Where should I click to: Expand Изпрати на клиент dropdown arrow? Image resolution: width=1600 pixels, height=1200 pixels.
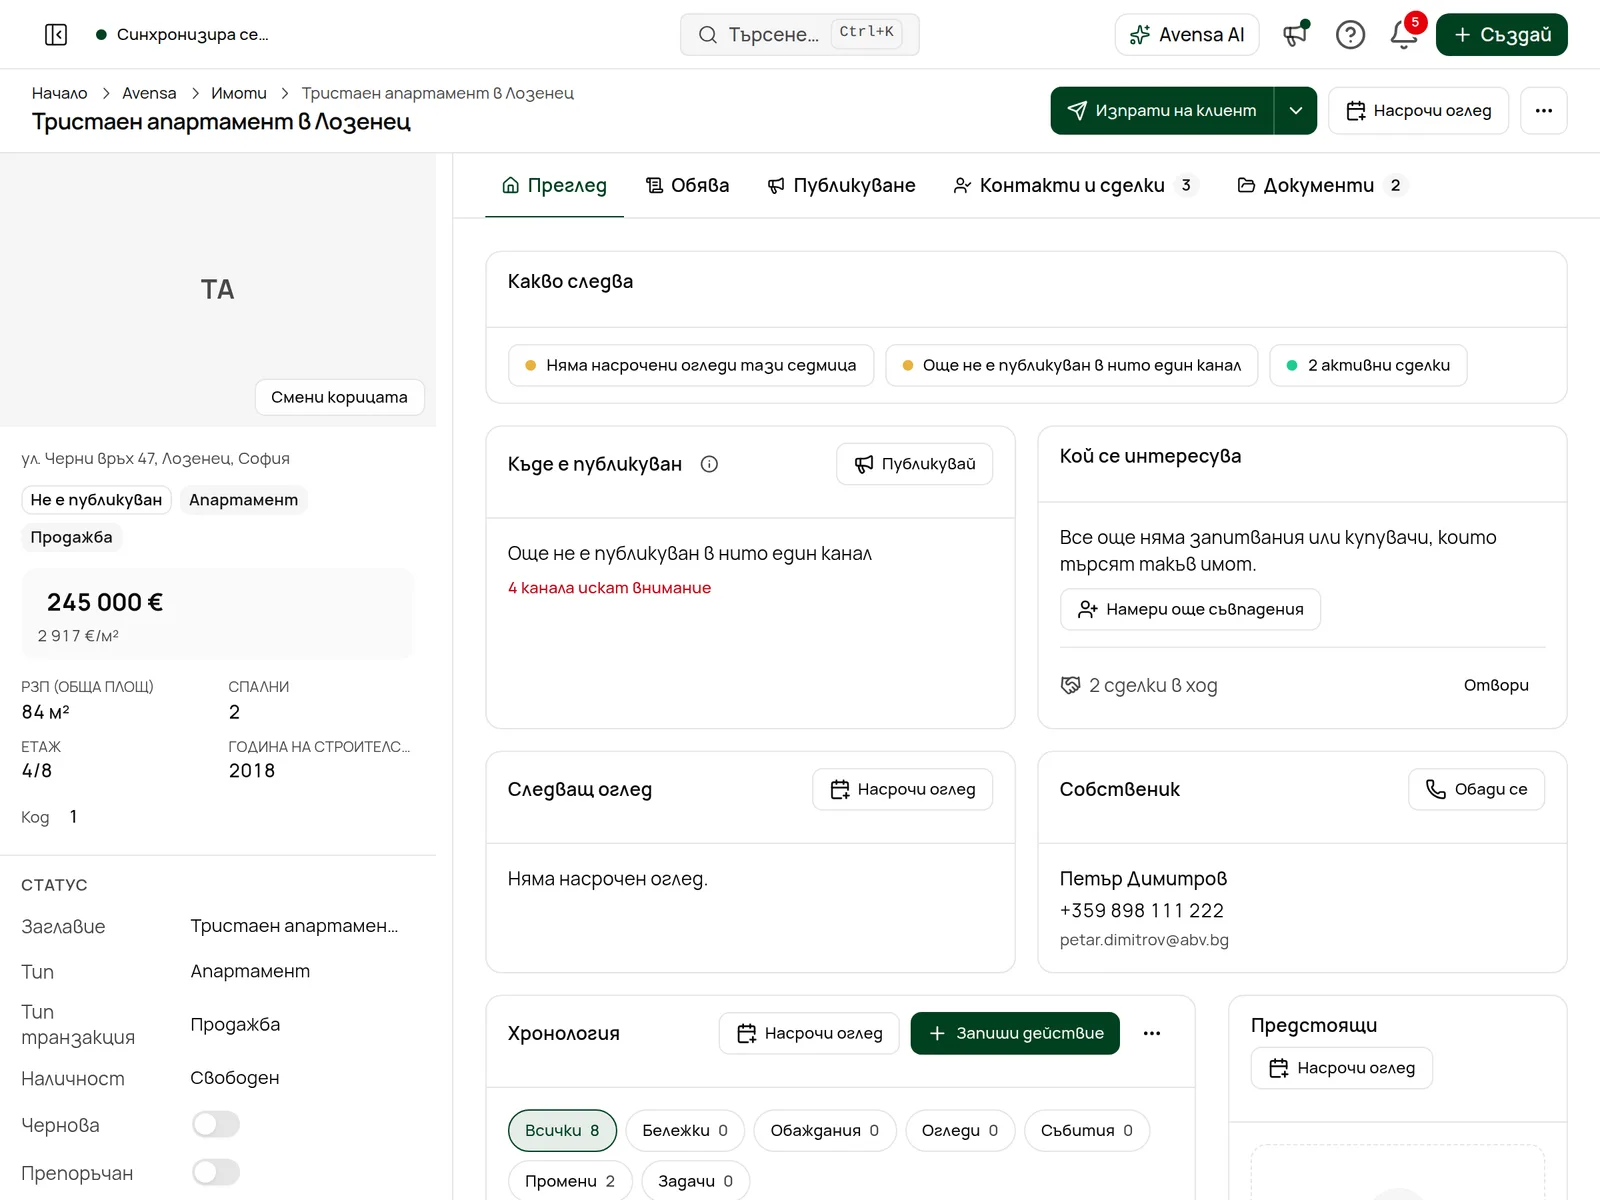(x=1296, y=110)
